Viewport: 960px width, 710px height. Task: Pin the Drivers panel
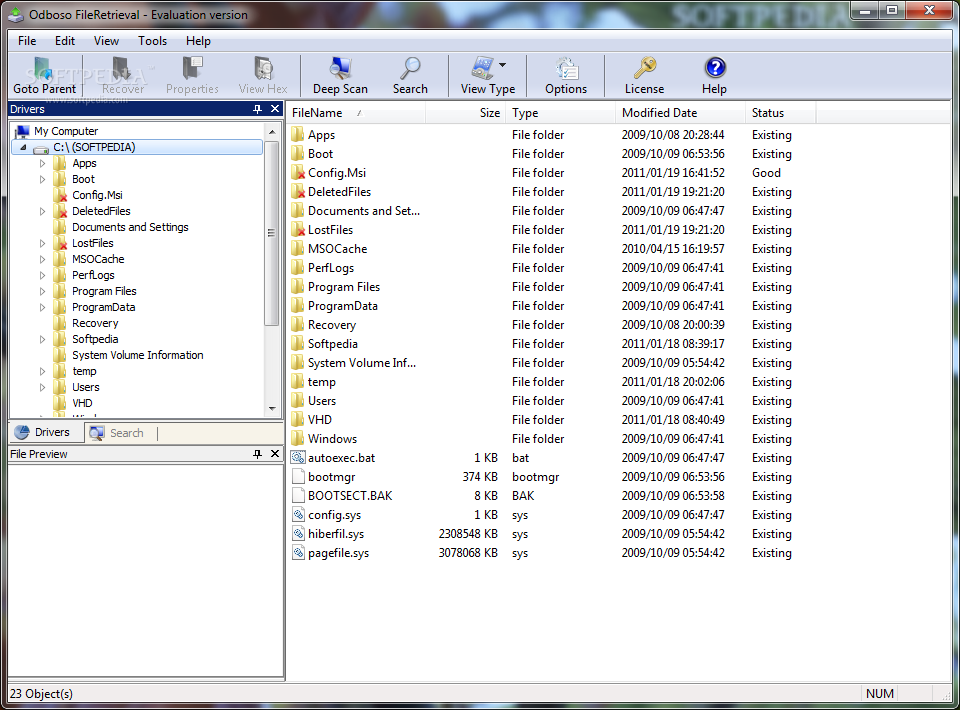257,109
